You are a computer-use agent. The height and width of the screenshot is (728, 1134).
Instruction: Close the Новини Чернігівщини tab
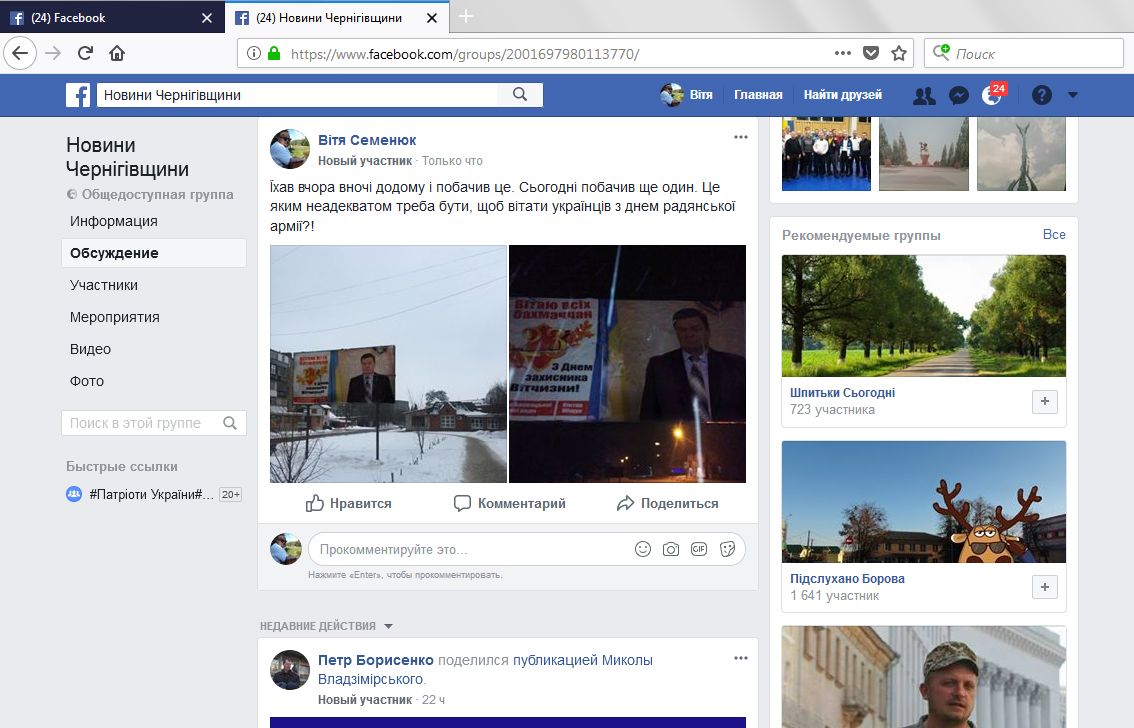pos(432,18)
